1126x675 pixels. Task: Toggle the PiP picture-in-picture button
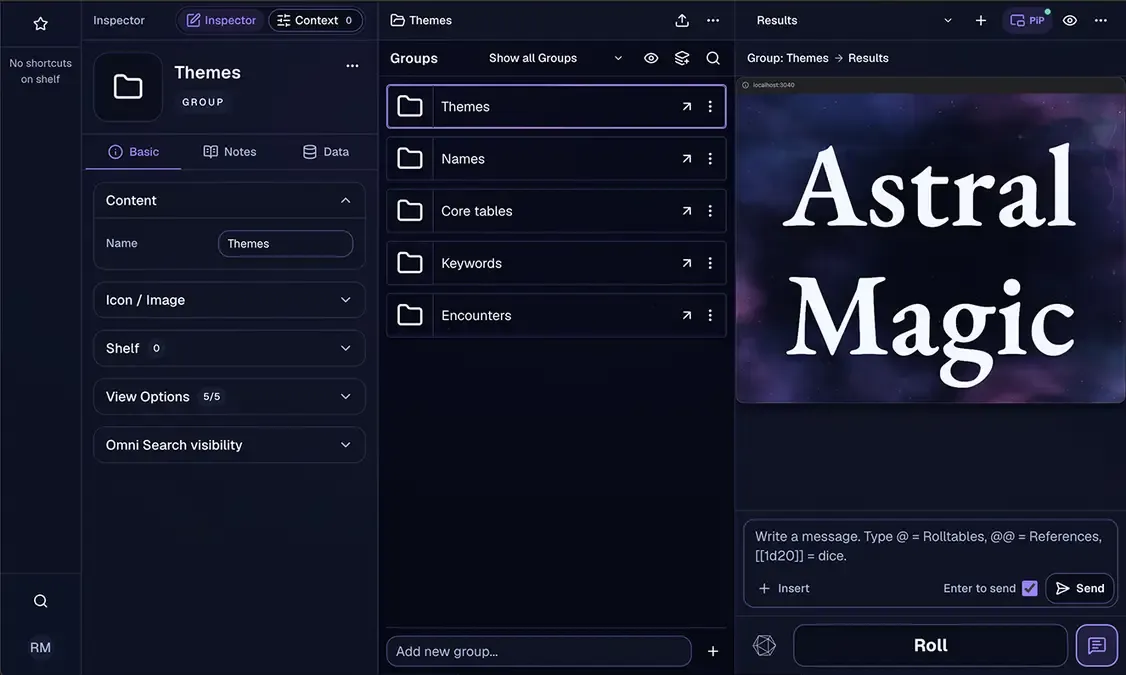click(1028, 20)
